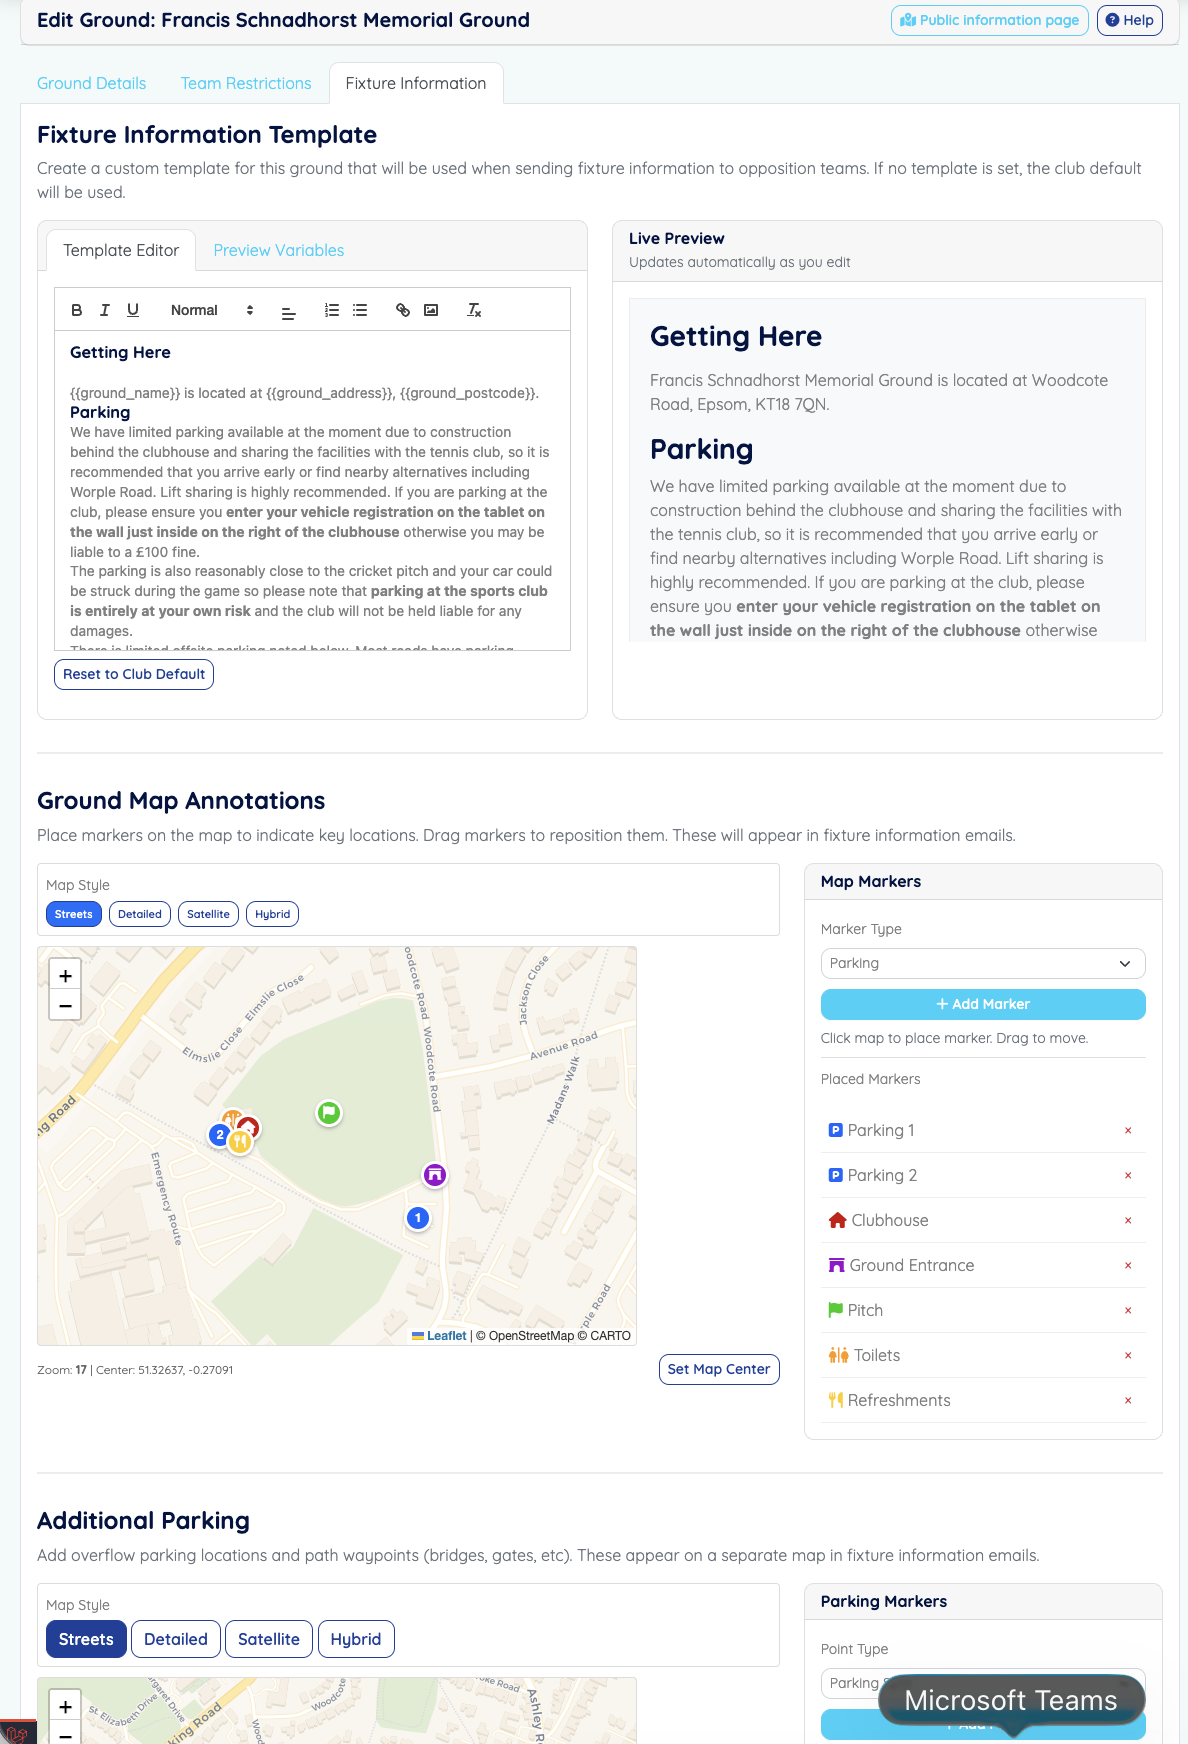The image size is (1188, 1744).
Task: Open the Leaflet attribution link
Action: 439,1335
